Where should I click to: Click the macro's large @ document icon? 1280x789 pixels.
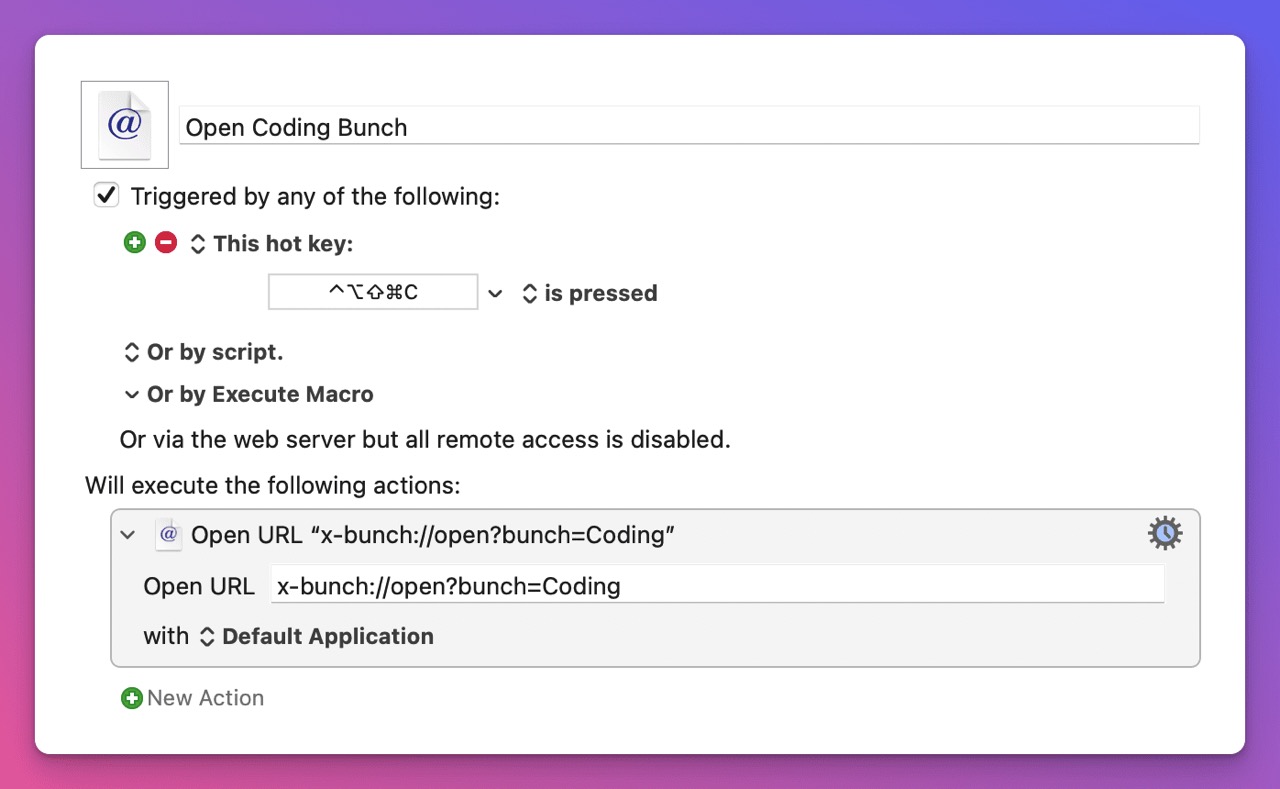tap(125, 125)
